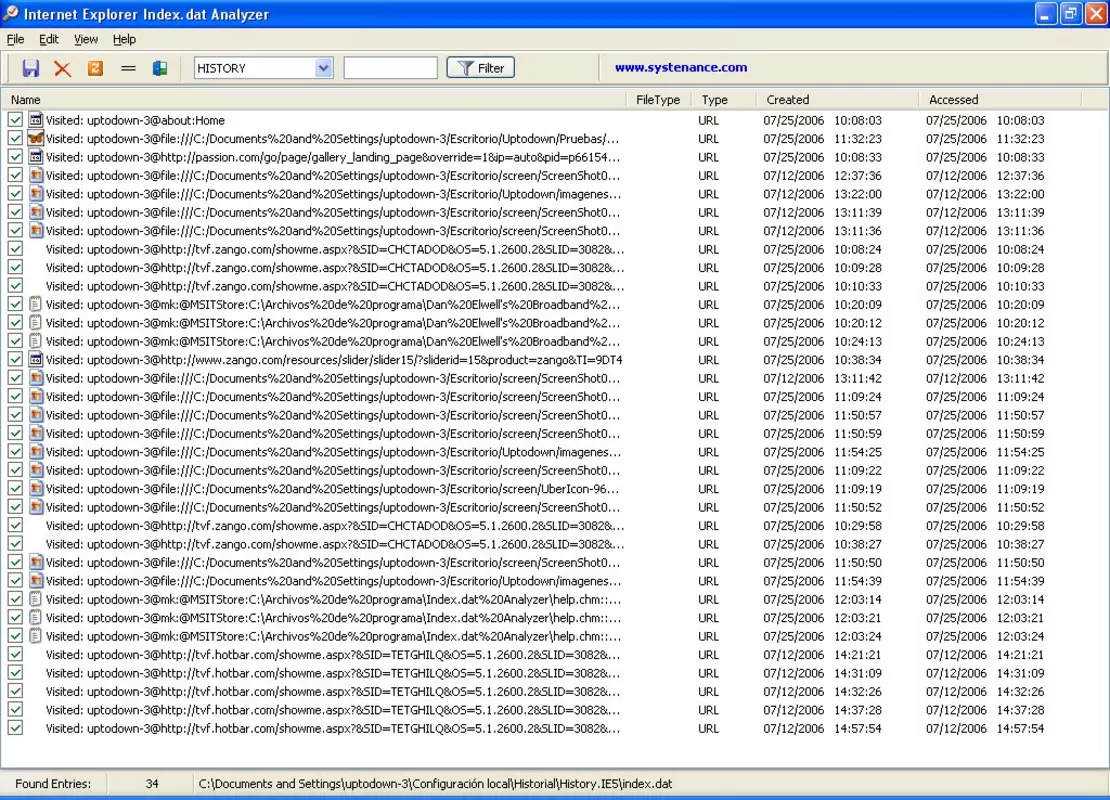The image size is (1110, 800).
Task: Toggle checkbox of the hotbar 14:57:54 entry
Action: point(15,728)
